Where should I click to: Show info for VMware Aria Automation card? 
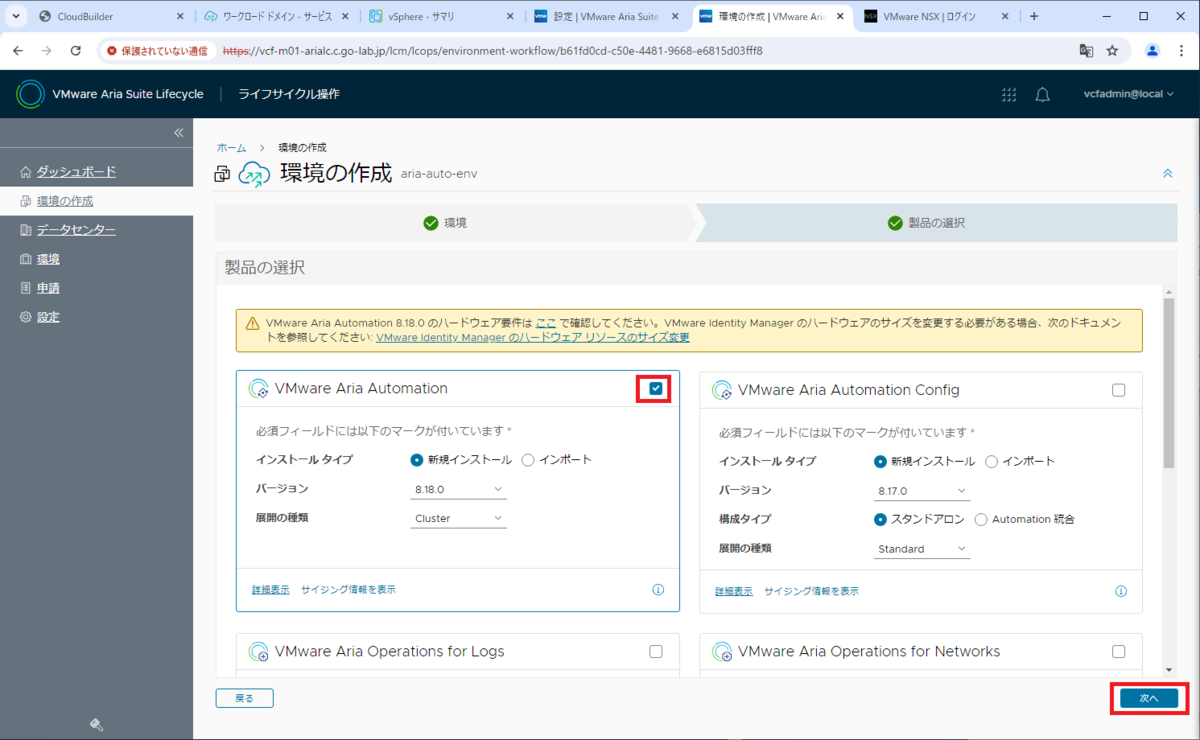click(658, 590)
